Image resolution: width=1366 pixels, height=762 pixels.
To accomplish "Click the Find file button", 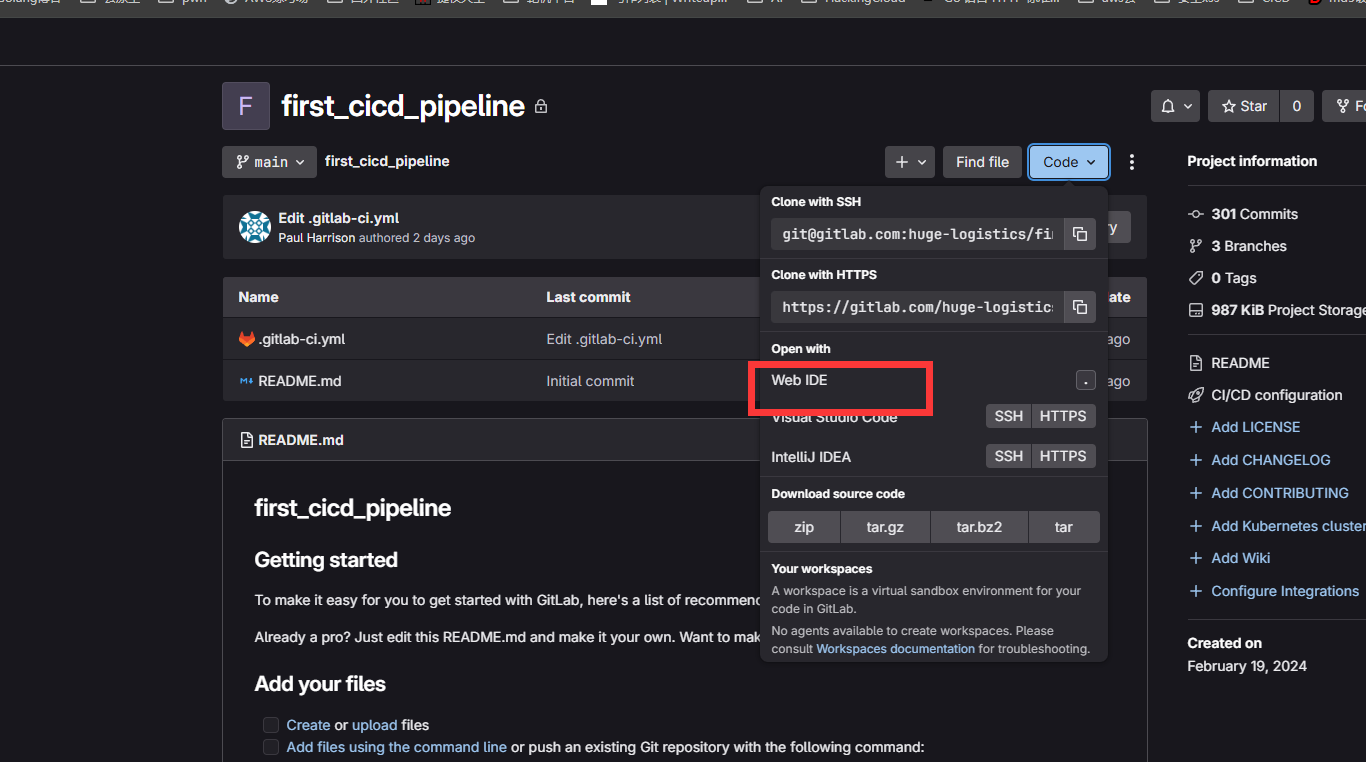I will (x=982, y=162).
